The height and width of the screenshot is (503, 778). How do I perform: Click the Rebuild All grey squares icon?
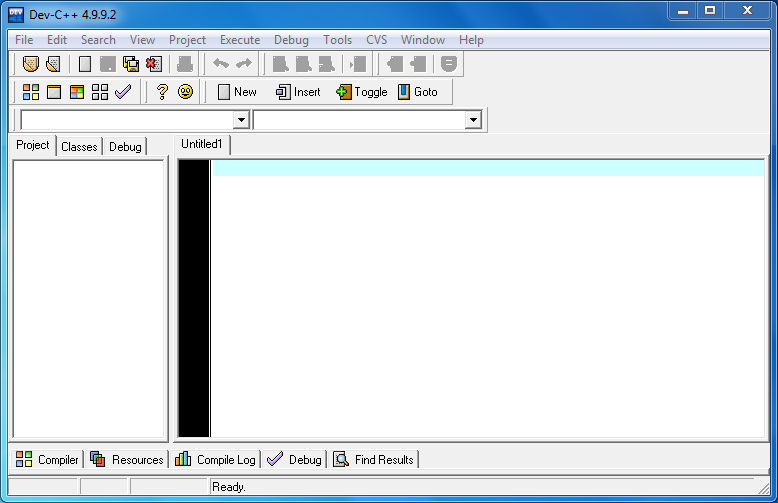[100, 92]
